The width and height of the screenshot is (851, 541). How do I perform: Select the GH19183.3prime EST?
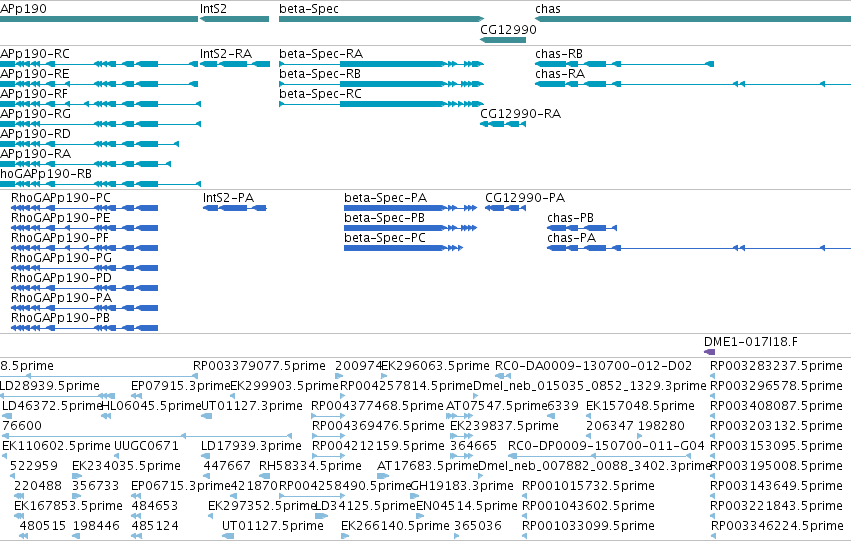(462, 486)
